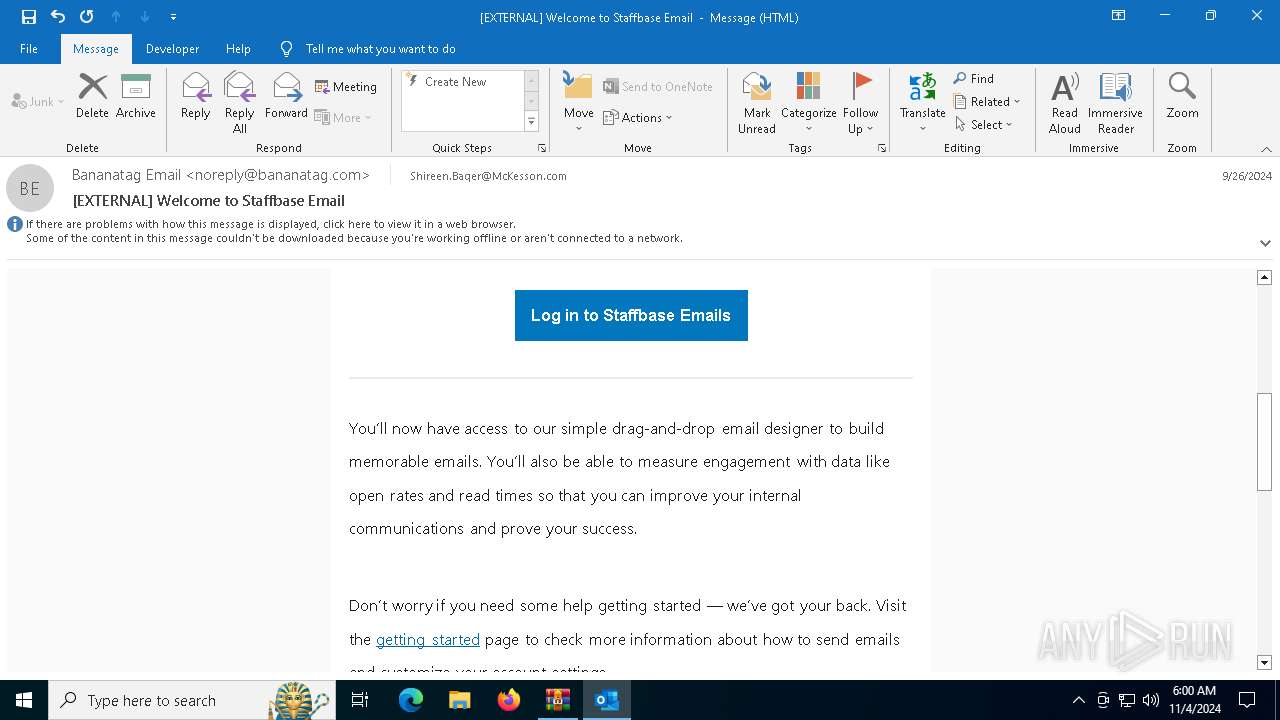Screen dimensions: 1280x720
Task: Open the Quick Steps dialog launcher
Action: click(x=542, y=148)
